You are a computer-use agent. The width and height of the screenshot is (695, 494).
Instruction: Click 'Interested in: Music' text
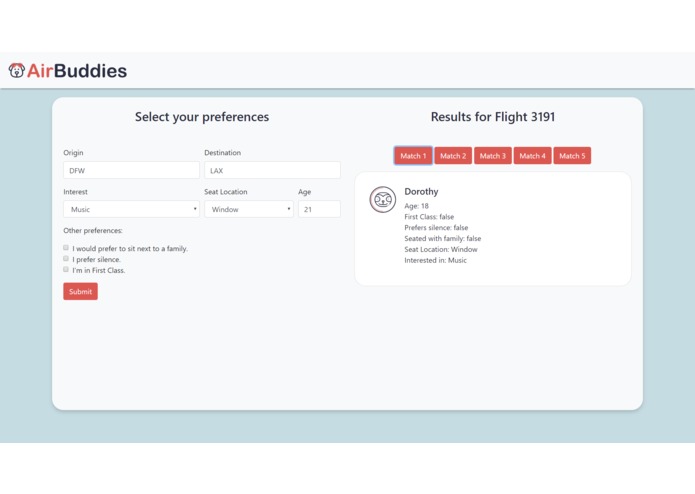[435, 260]
